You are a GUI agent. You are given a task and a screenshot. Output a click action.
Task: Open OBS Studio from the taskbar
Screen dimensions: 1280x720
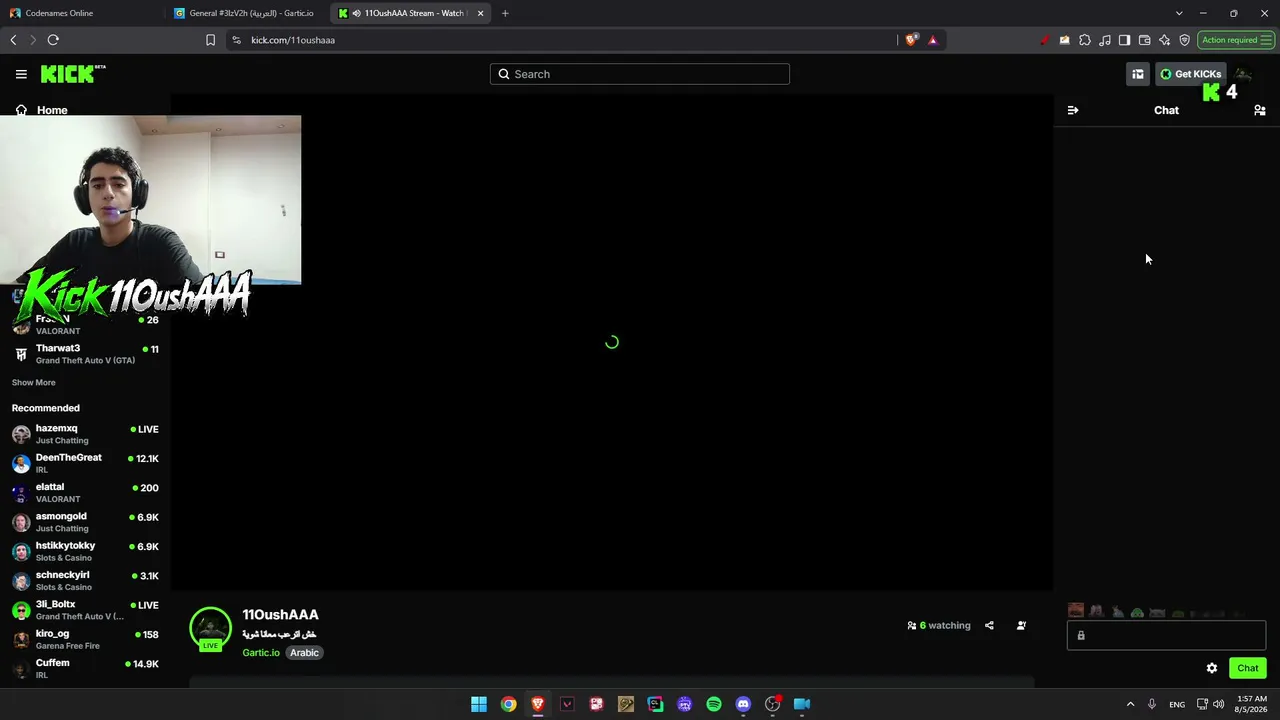772,704
